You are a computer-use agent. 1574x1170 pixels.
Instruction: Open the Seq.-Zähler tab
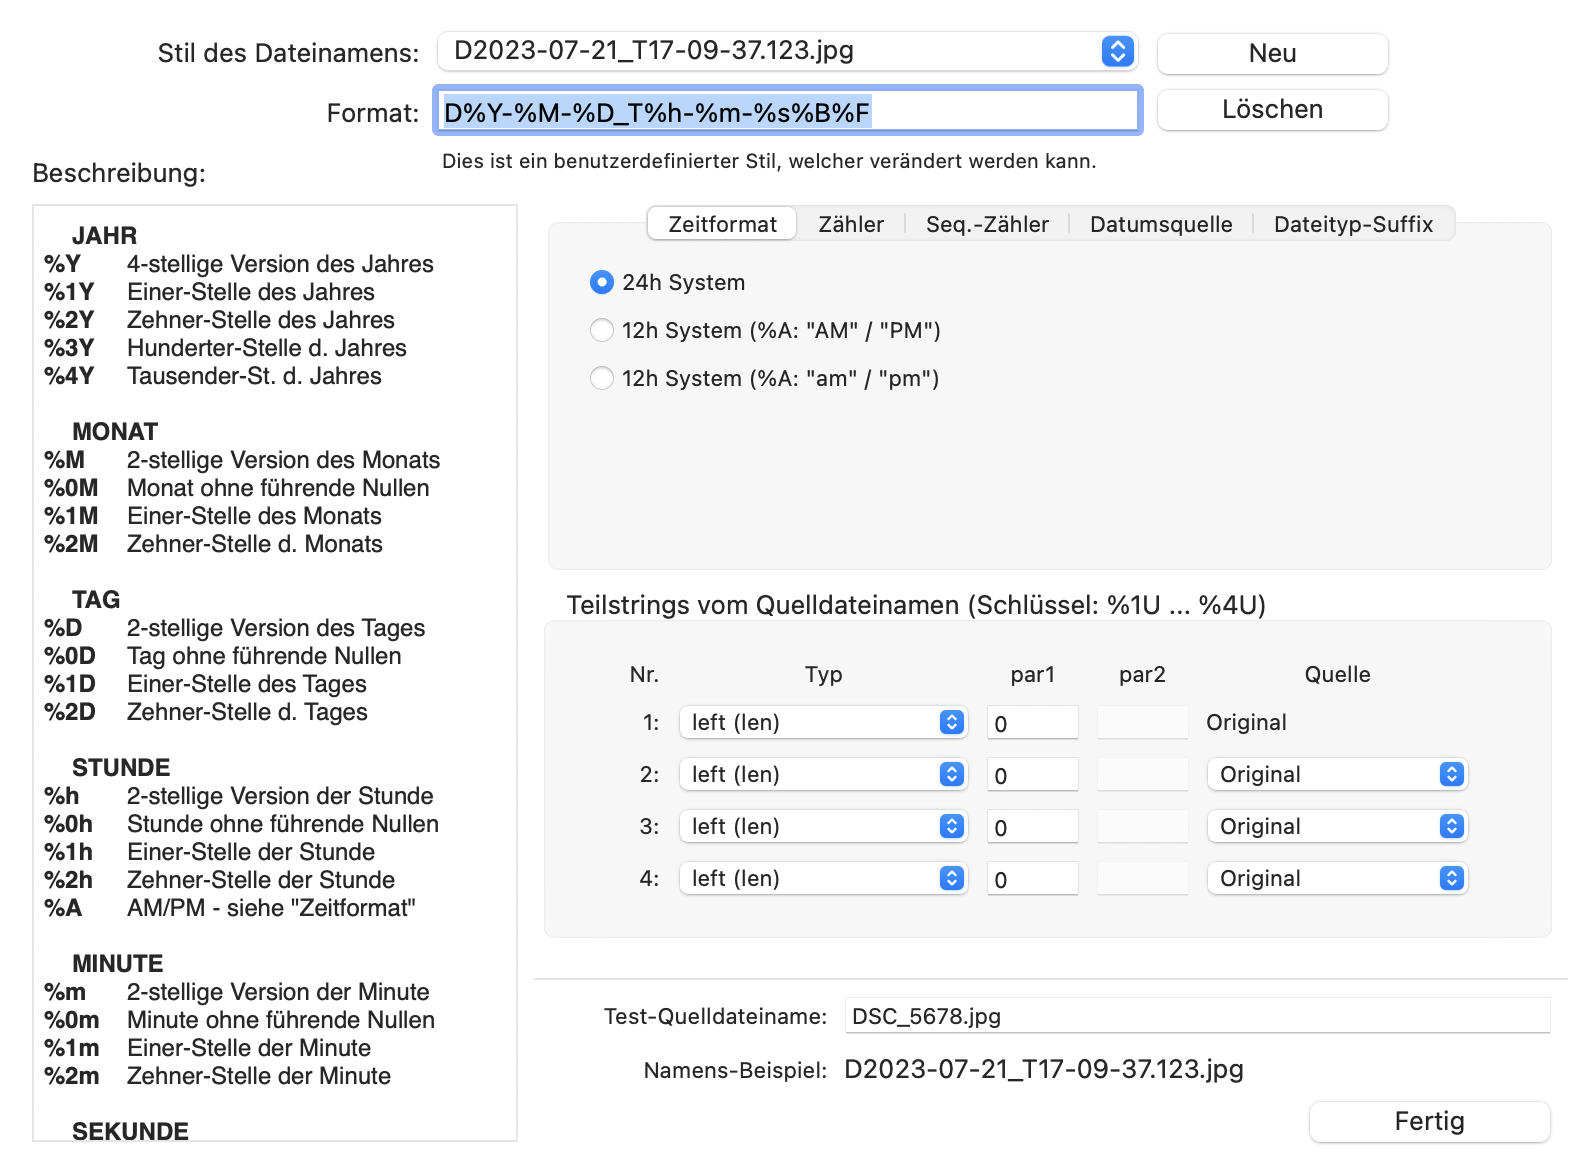pyautogui.click(x=986, y=224)
